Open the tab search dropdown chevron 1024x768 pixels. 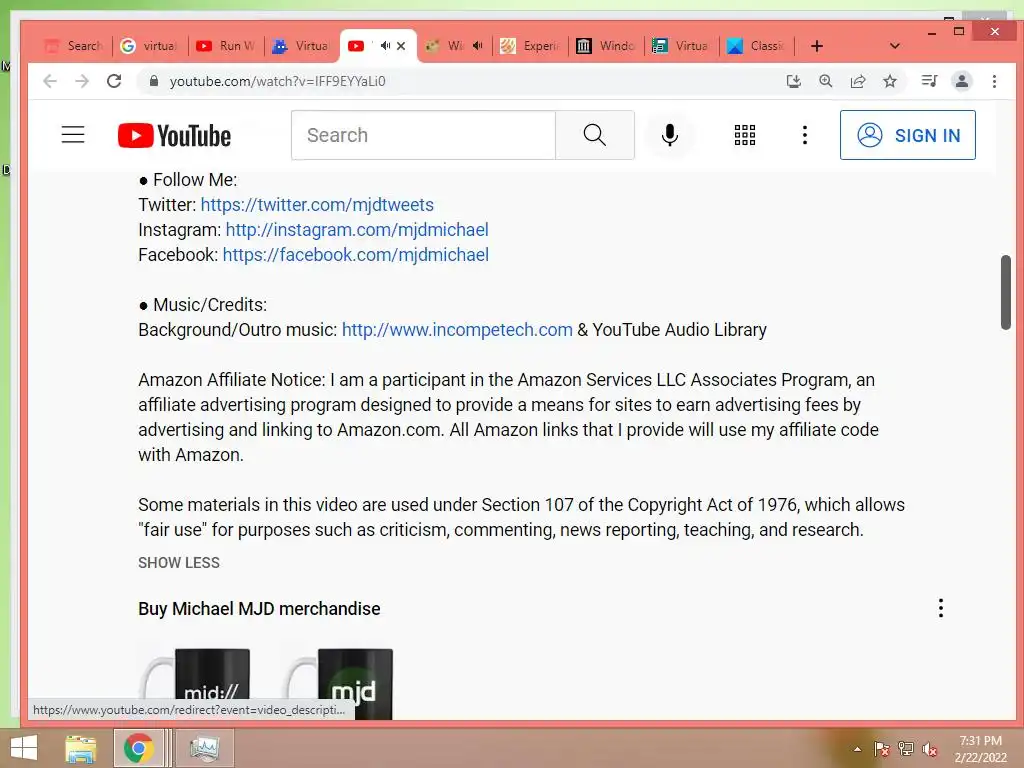click(x=895, y=46)
